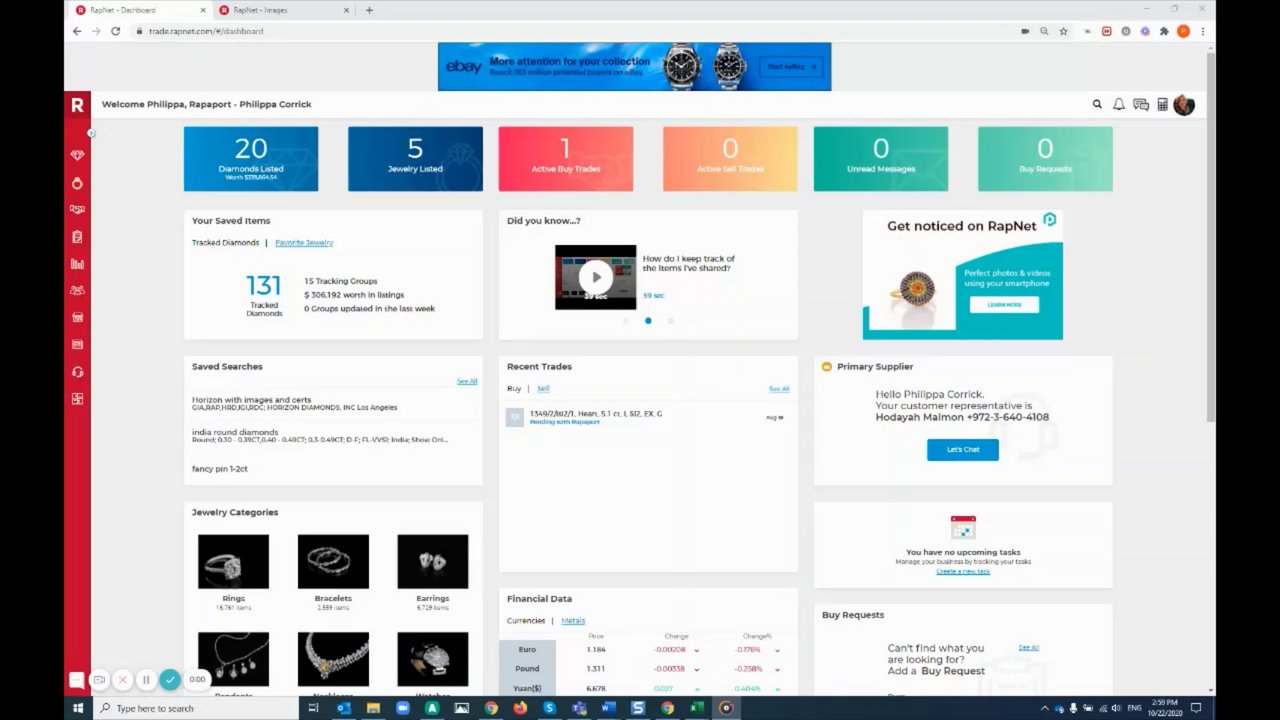Open the Windows Start menu
The height and width of the screenshot is (720, 1280).
78,708
